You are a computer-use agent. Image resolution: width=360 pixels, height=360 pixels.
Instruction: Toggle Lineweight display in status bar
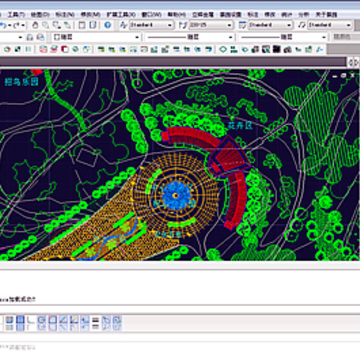point(96,323)
